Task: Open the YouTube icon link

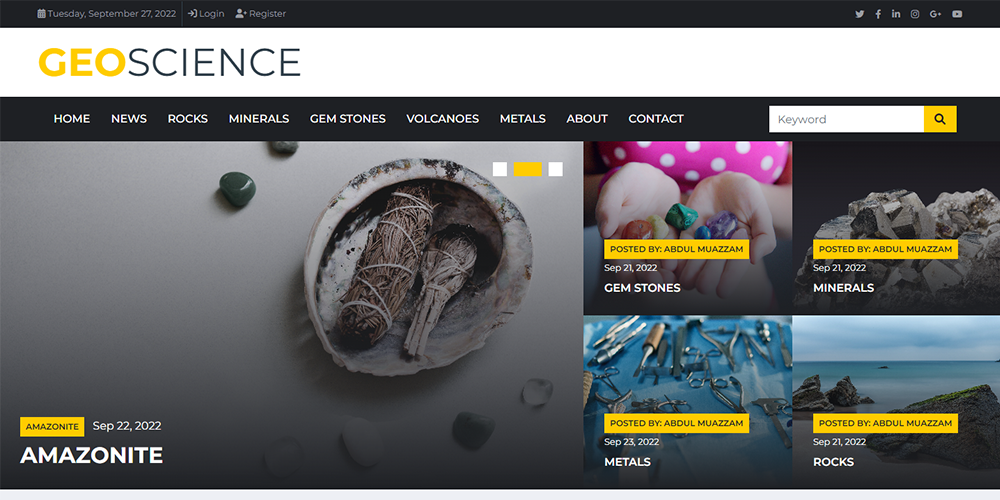Action: point(957,14)
